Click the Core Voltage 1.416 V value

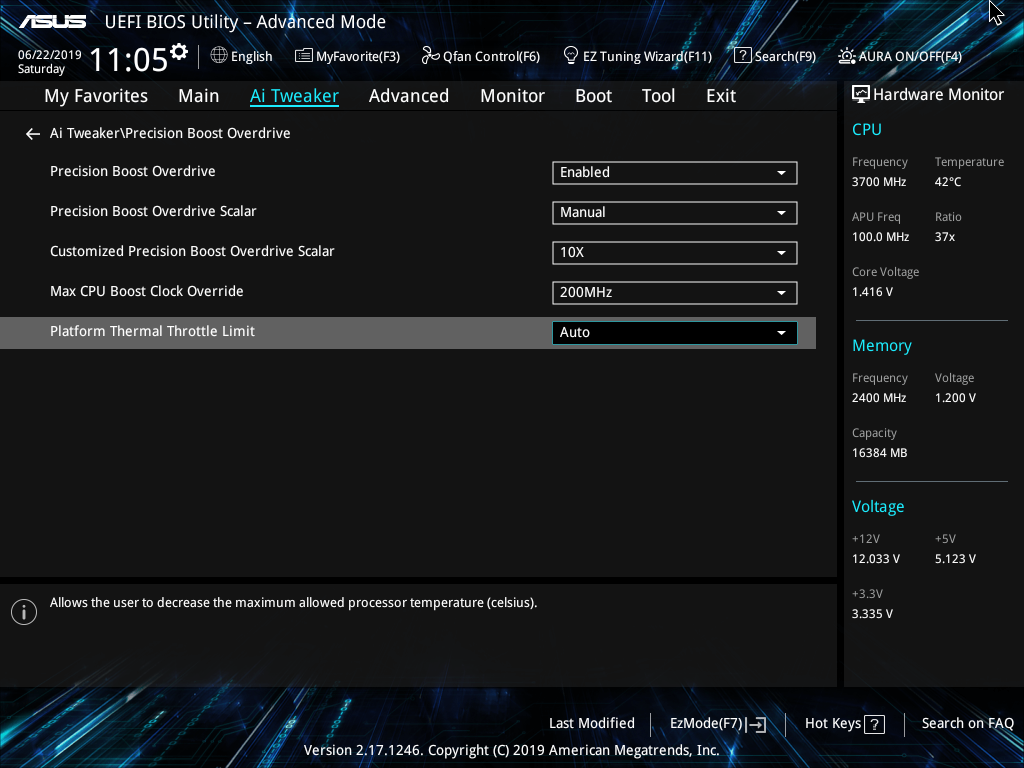point(872,292)
